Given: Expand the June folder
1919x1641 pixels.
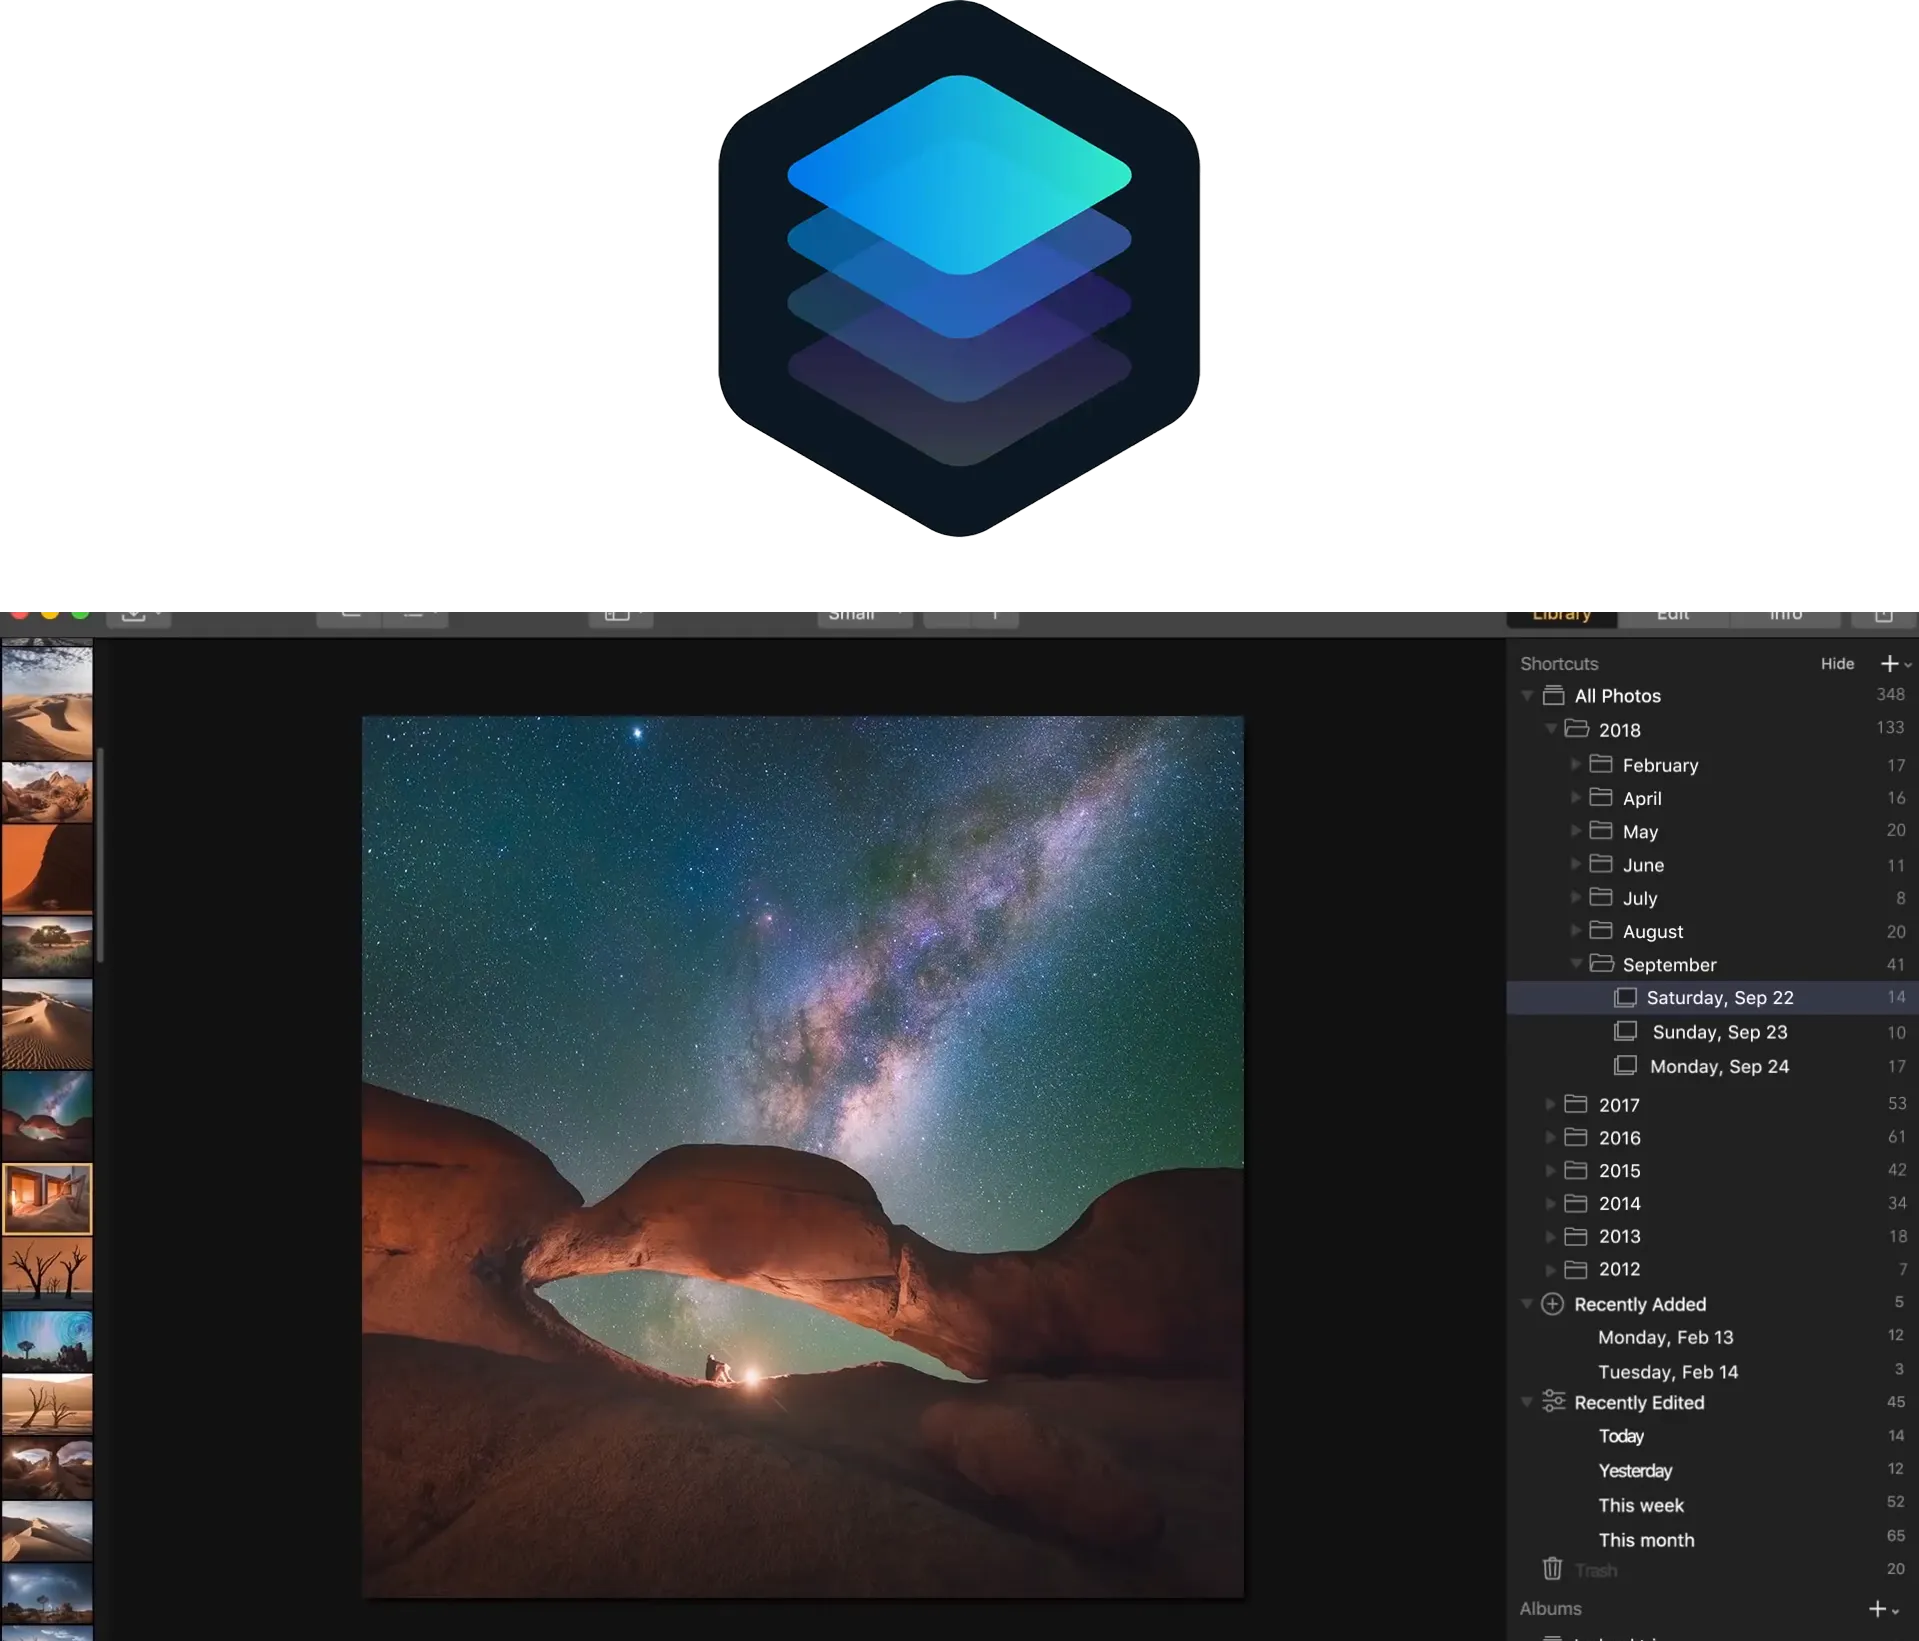Looking at the screenshot, I should coord(1575,864).
